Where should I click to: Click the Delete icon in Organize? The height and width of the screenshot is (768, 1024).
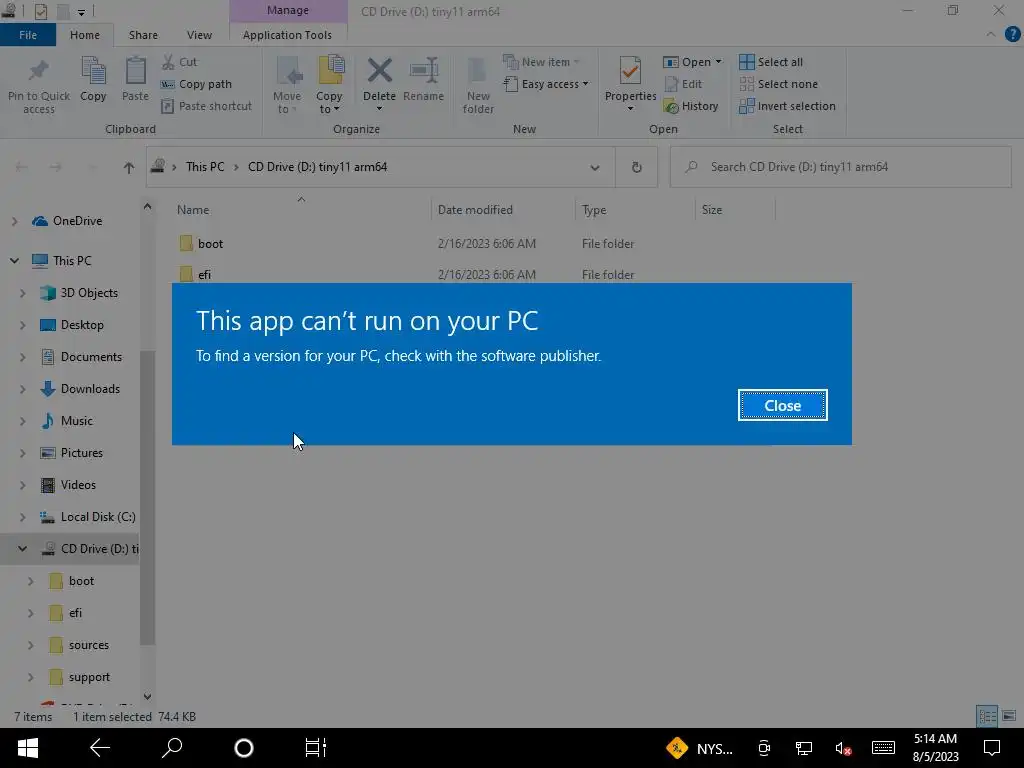point(379,72)
